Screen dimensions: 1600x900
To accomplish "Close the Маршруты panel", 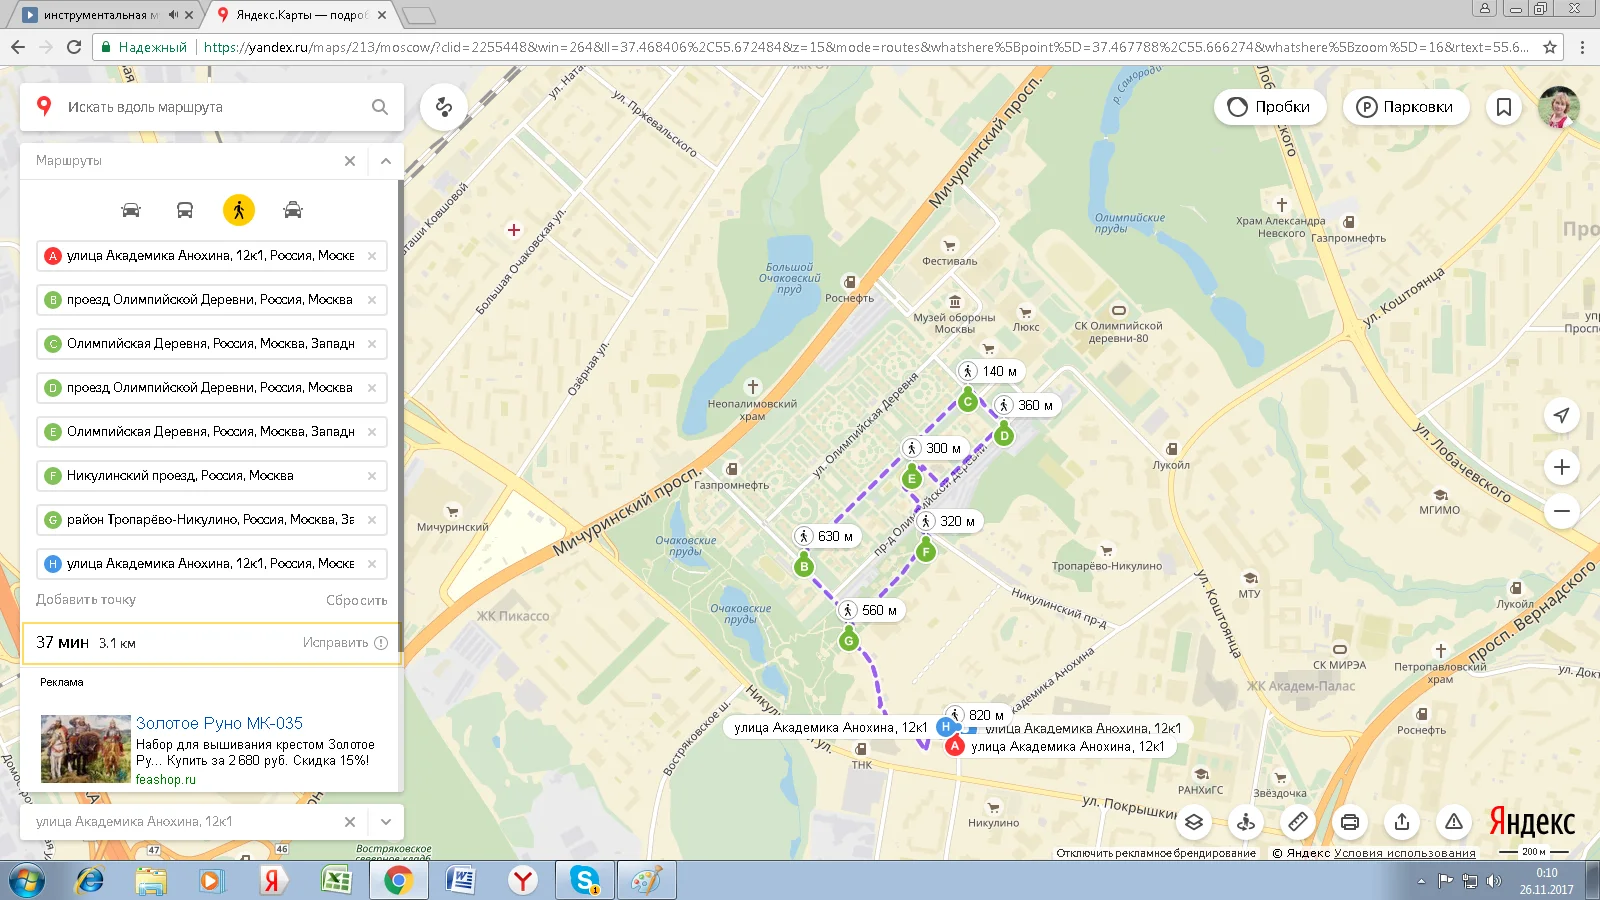I will pos(350,161).
